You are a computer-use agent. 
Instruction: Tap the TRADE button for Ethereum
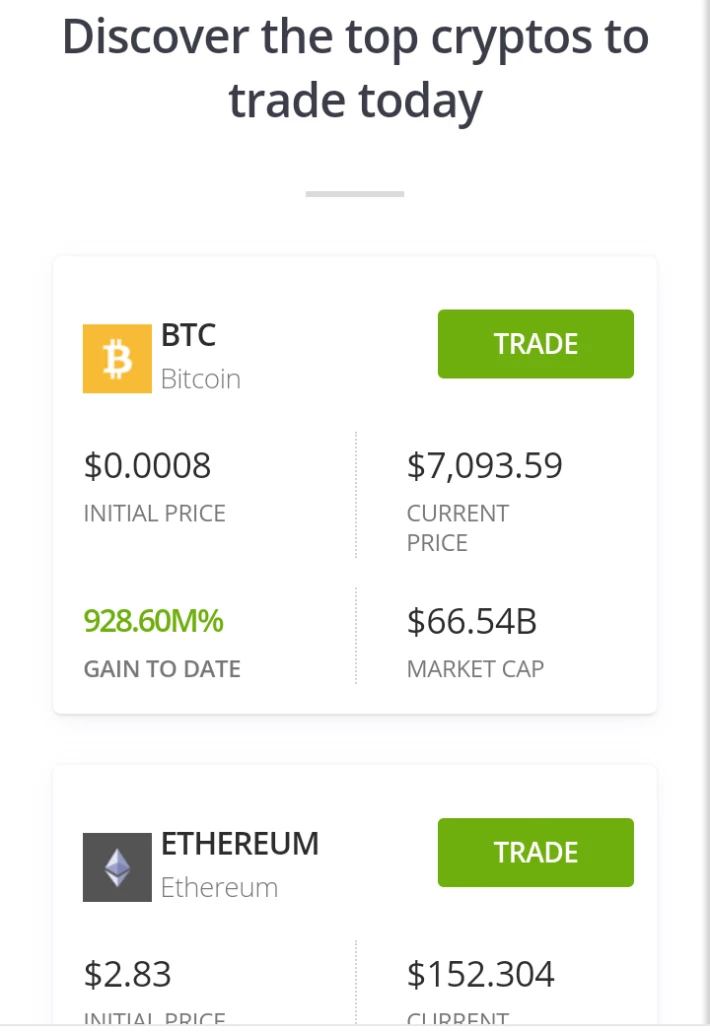[535, 852]
